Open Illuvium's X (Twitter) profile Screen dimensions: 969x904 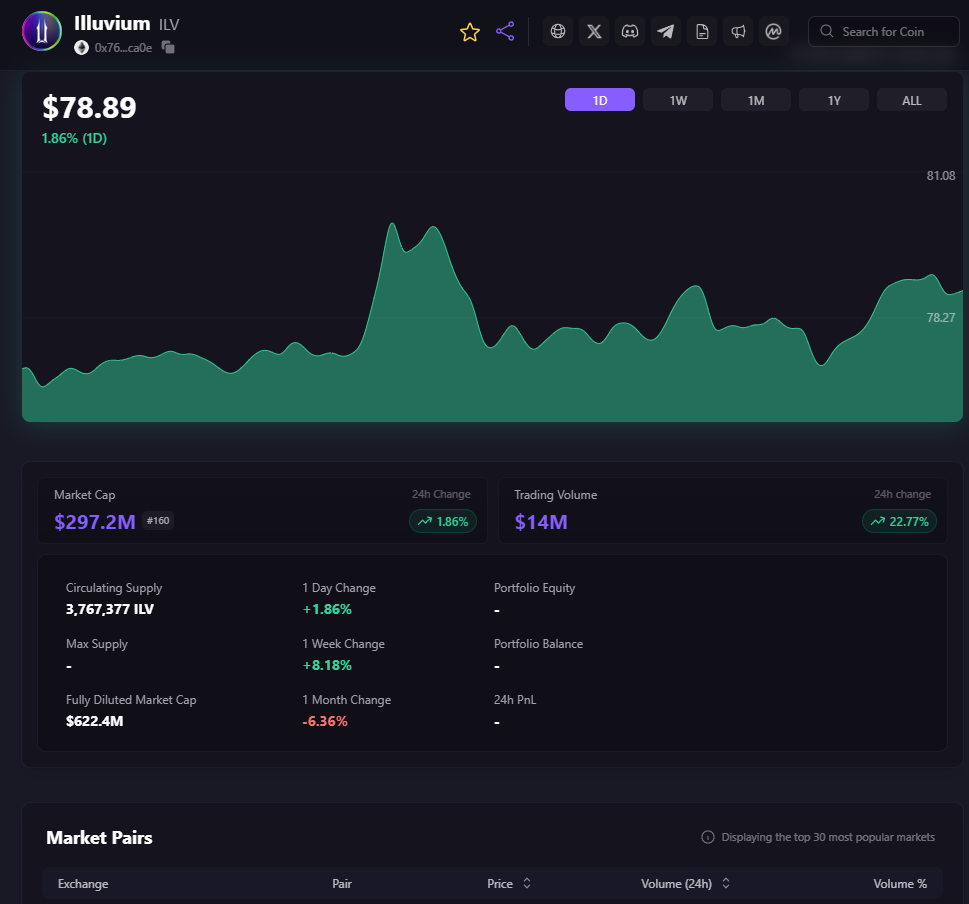594,32
